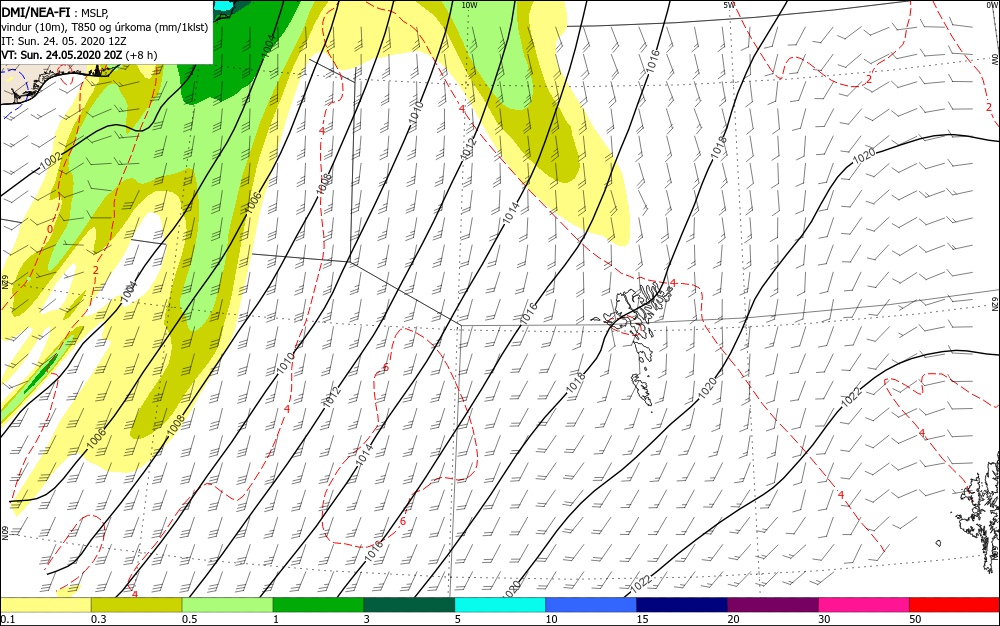Screen dimensions: 1000x626
Task: Click the light green 0.5–1 legend swatch
Action: pyautogui.click(x=228, y=605)
